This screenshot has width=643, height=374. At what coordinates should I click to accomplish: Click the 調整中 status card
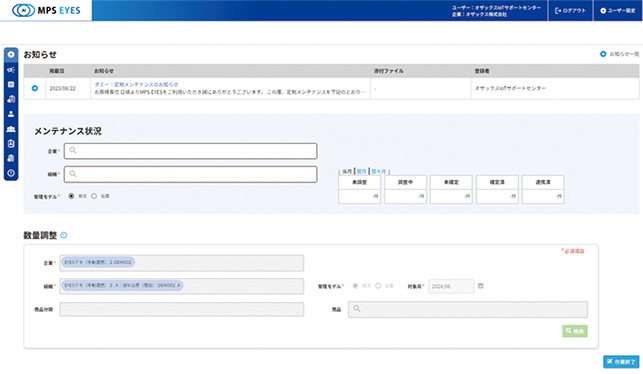click(405, 189)
